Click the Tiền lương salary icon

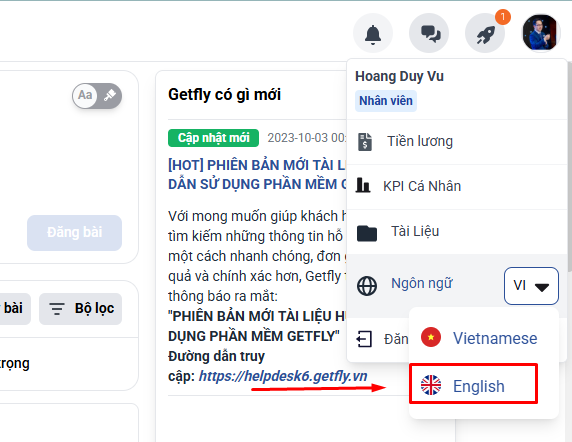coord(365,142)
